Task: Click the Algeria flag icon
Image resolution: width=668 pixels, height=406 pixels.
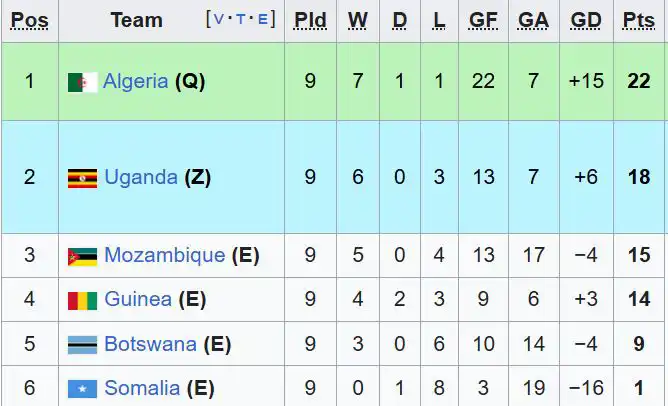Action: (82, 82)
